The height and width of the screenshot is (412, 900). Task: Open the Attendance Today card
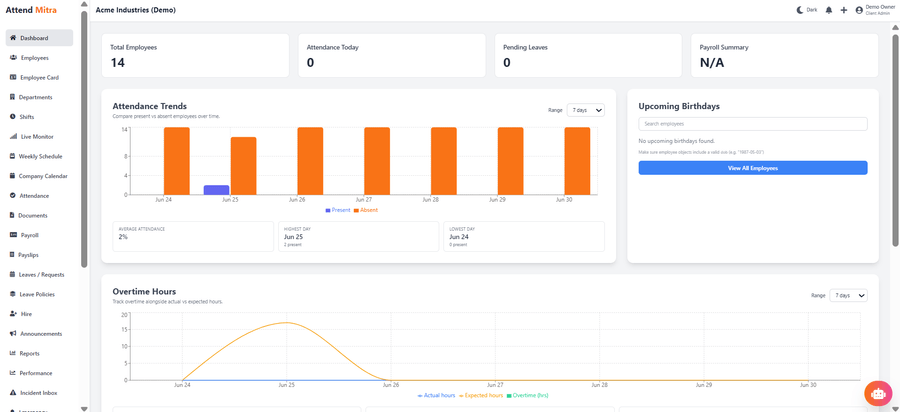coord(392,55)
